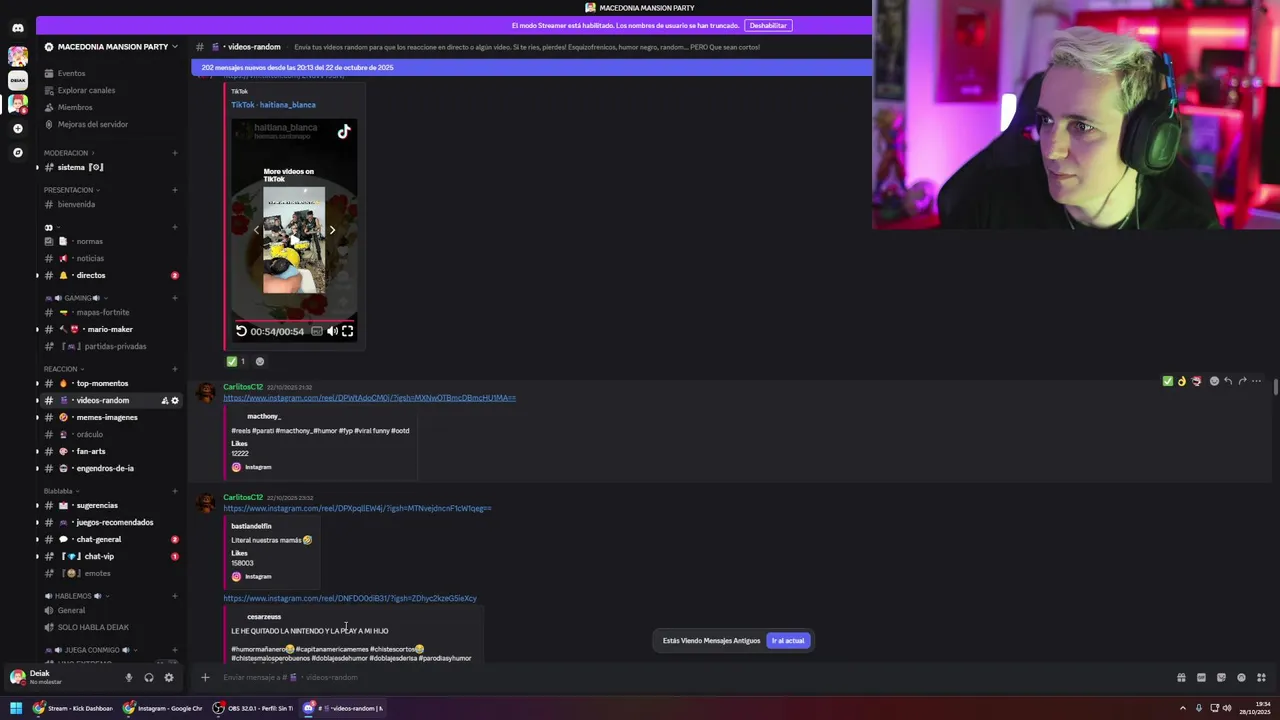The image size is (1280, 720).
Task: Toggle microphone mute in user panel
Action: pos(128,677)
